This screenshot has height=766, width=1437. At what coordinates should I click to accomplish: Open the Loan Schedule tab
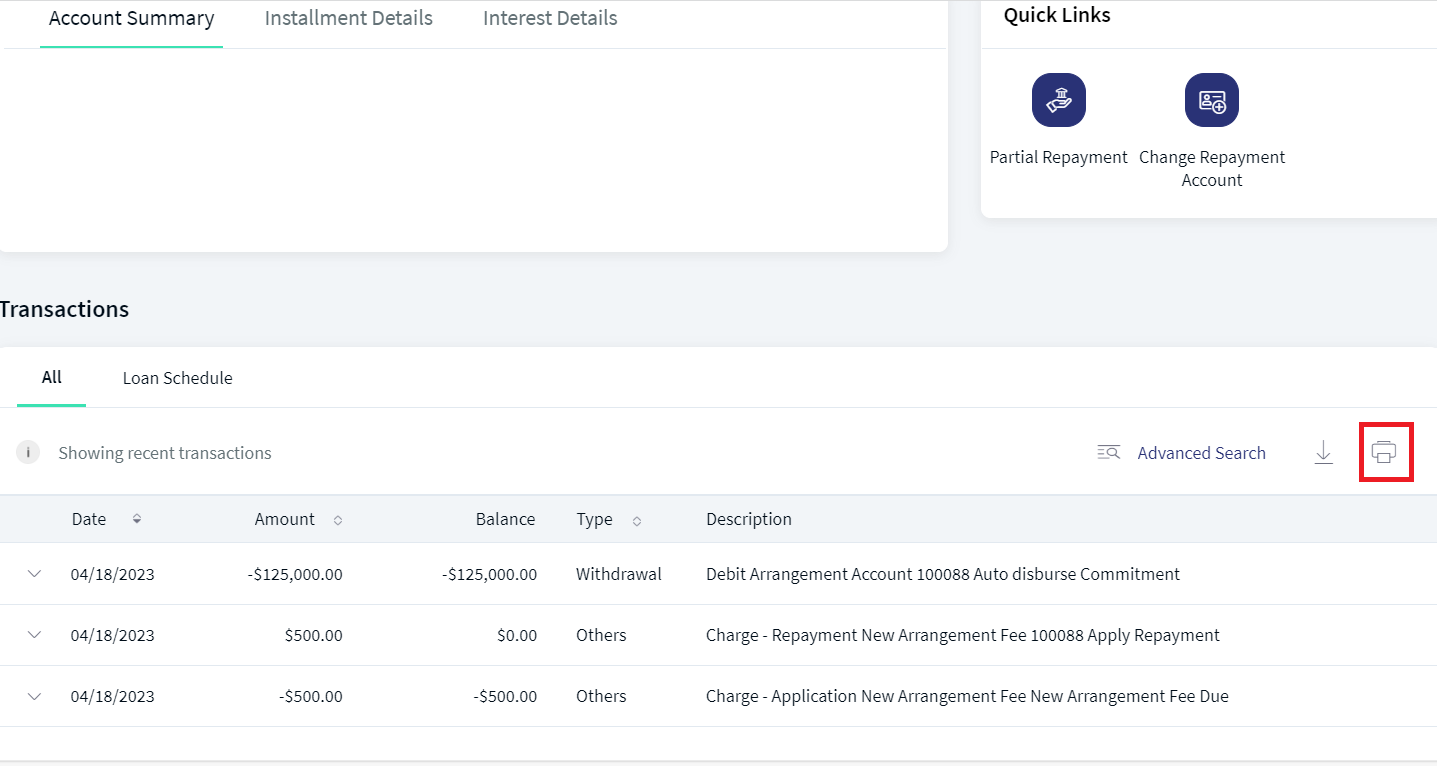click(178, 378)
